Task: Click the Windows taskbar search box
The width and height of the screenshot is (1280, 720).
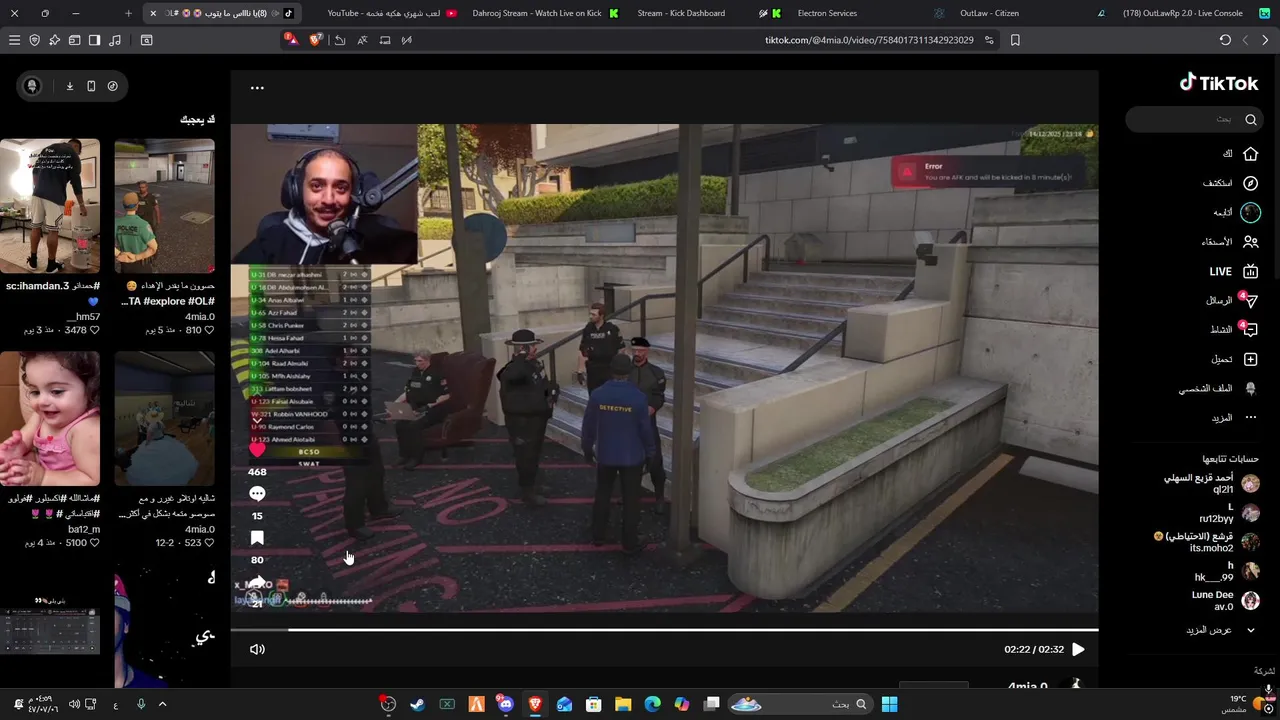Action: [x=798, y=704]
